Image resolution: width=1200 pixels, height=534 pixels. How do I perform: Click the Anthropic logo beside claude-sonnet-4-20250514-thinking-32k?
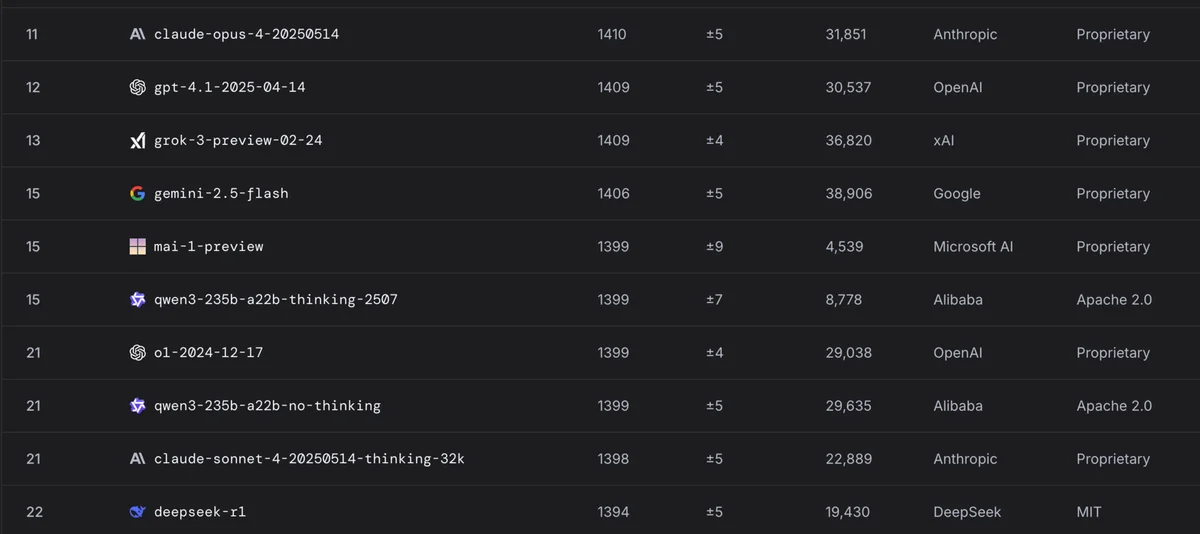(138, 459)
